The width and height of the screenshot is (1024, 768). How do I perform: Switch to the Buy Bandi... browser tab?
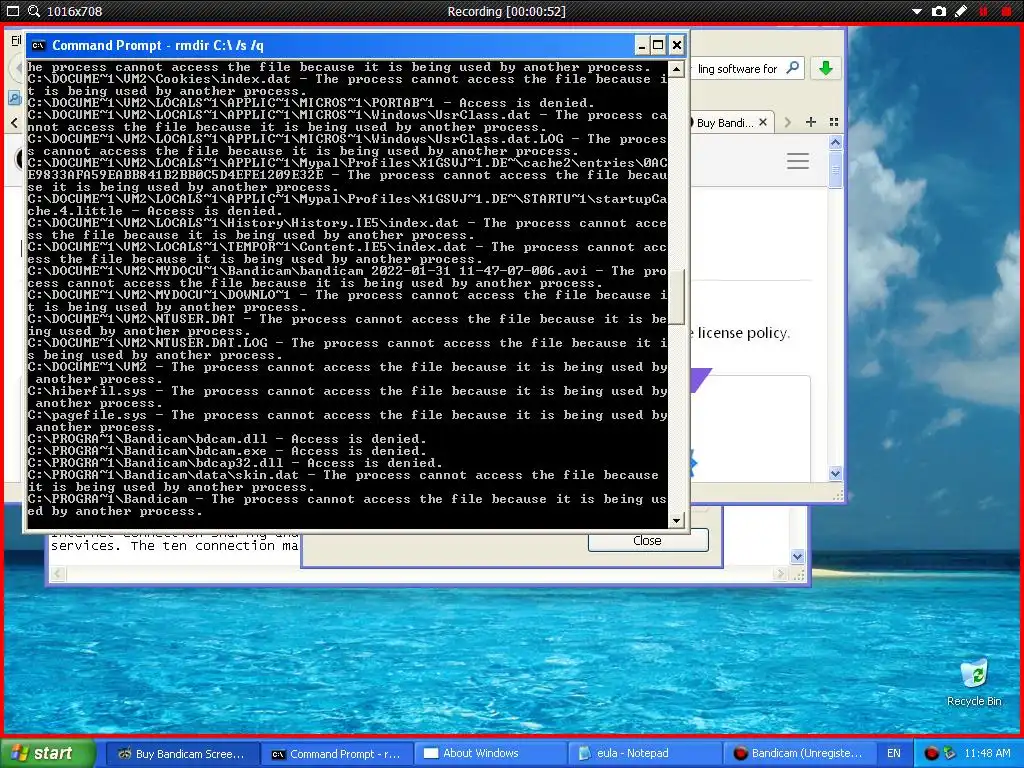pyautogui.click(x=725, y=123)
